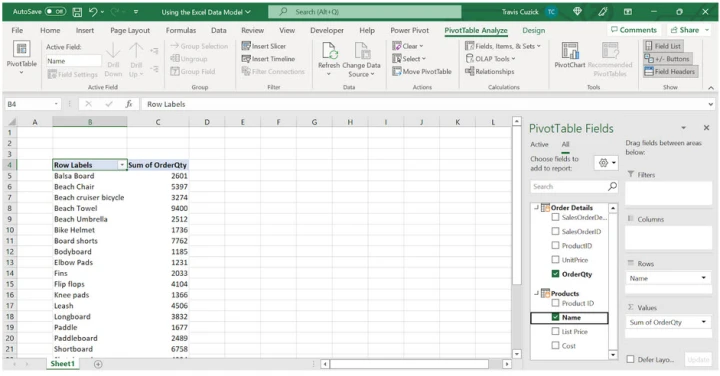This screenshot has height=376, width=720.
Task: Click Insert Timeline
Action: [268, 59]
